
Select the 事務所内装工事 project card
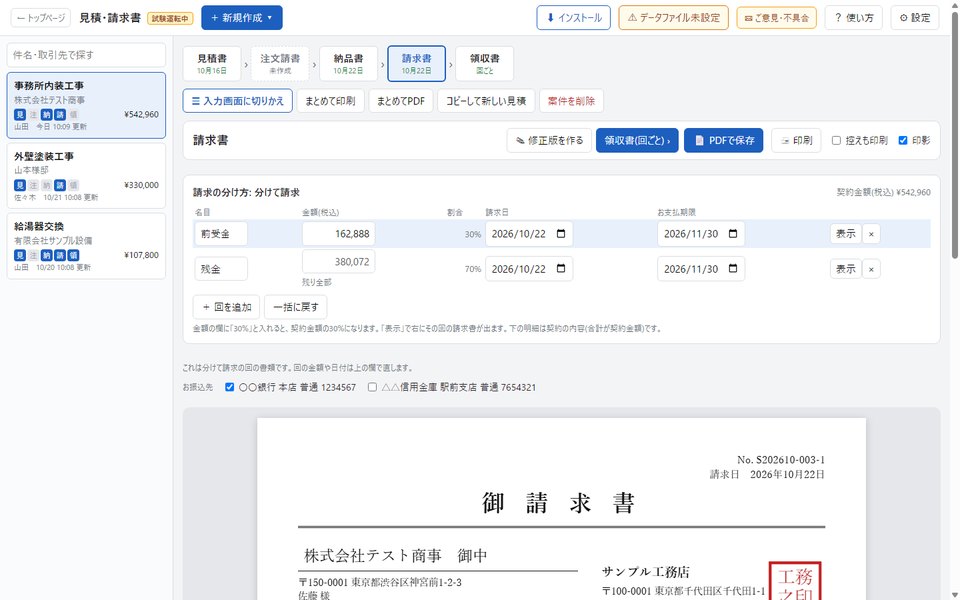coord(86,105)
